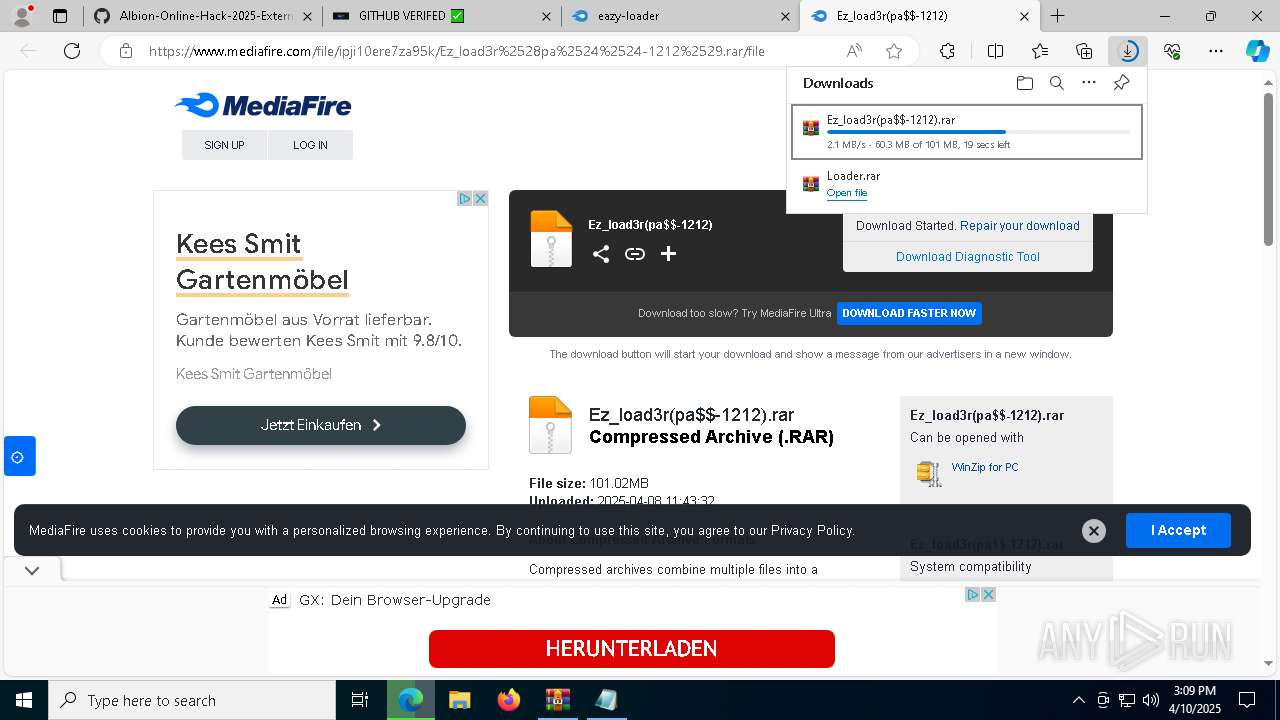Open the notification center
The image size is (1280, 720).
1247,700
